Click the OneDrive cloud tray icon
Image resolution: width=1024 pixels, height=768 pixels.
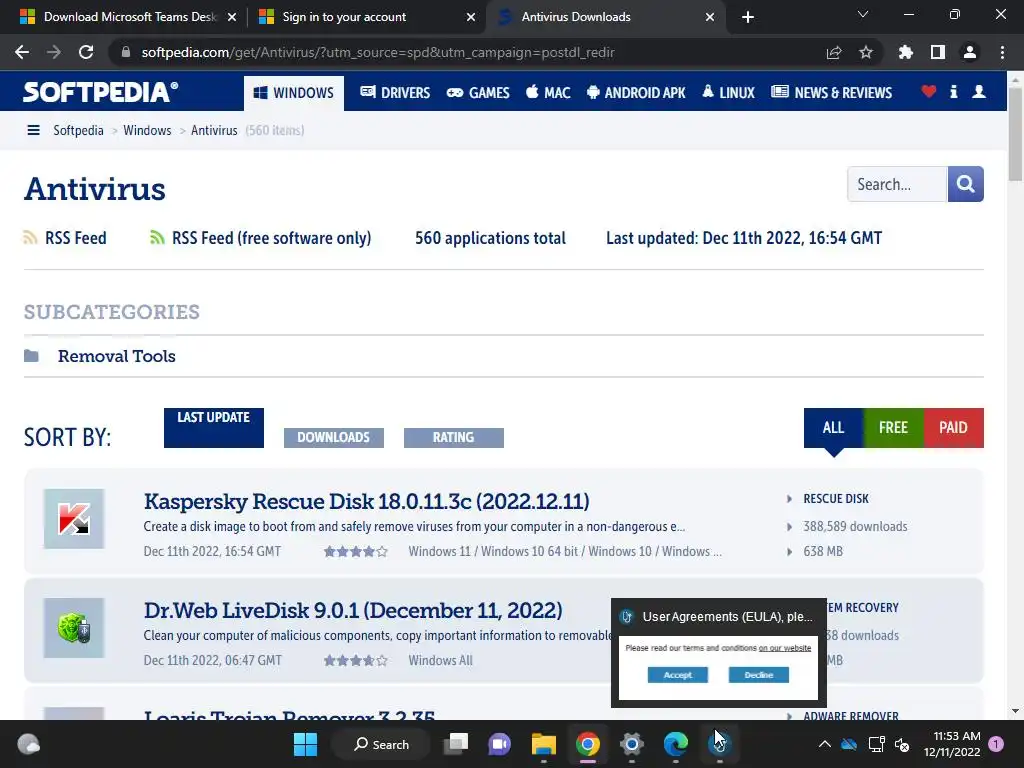point(849,744)
